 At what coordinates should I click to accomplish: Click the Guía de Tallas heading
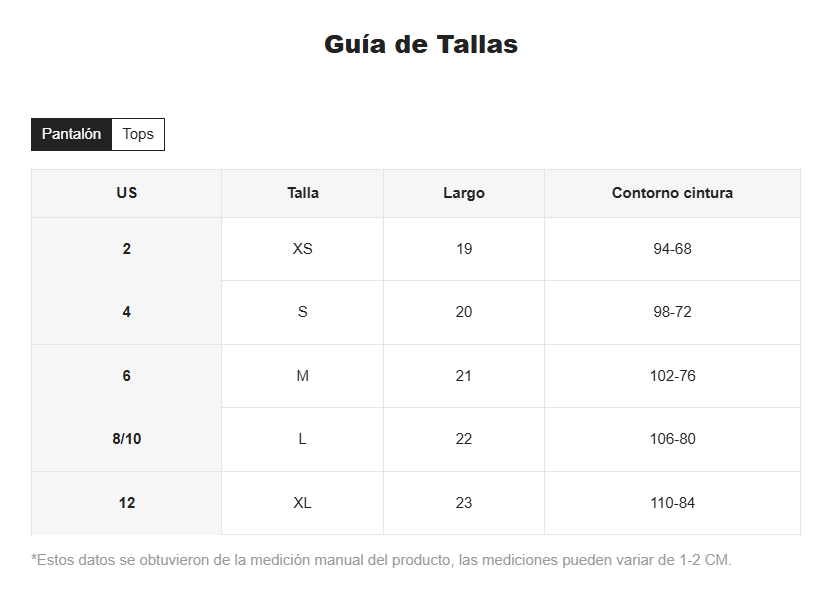421,45
